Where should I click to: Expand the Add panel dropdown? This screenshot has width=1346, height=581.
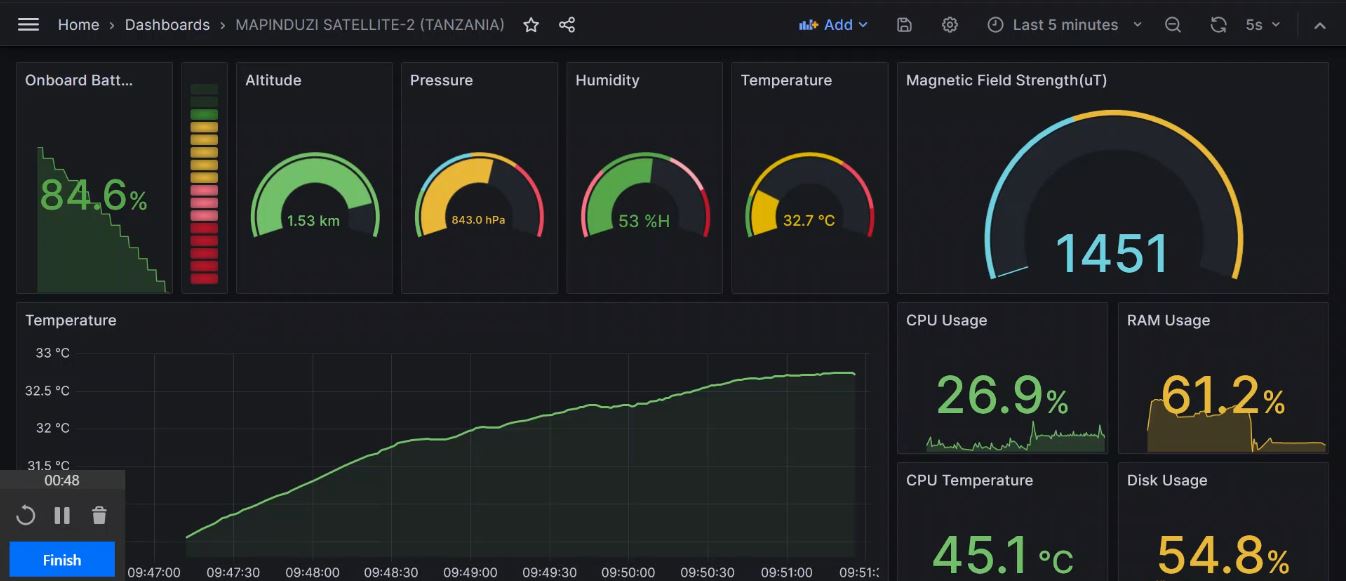(x=833, y=25)
